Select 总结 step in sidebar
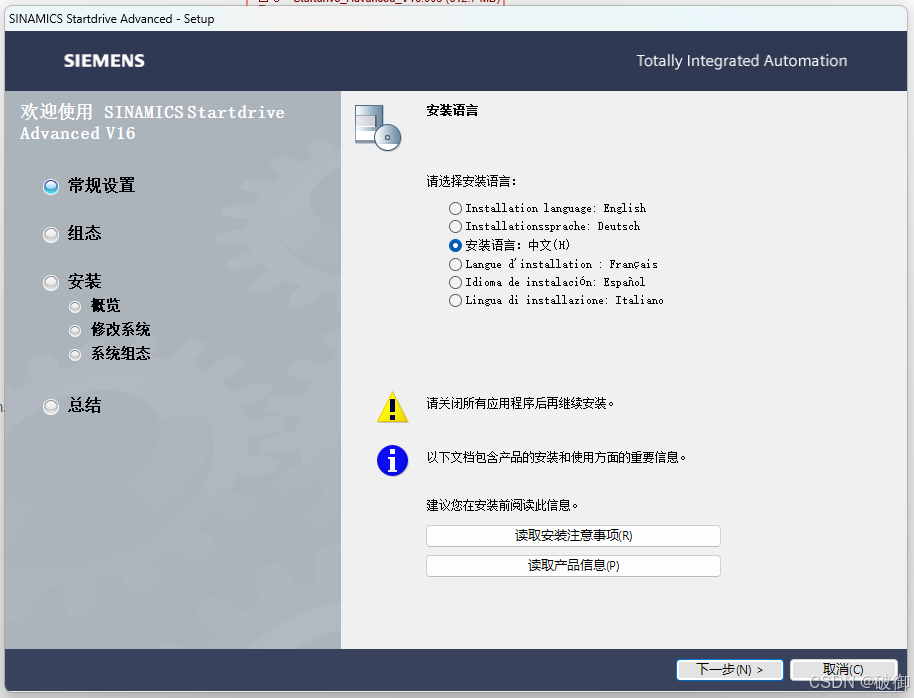Image resolution: width=914 pixels, height=698 pixels. [x=73, y=406]
